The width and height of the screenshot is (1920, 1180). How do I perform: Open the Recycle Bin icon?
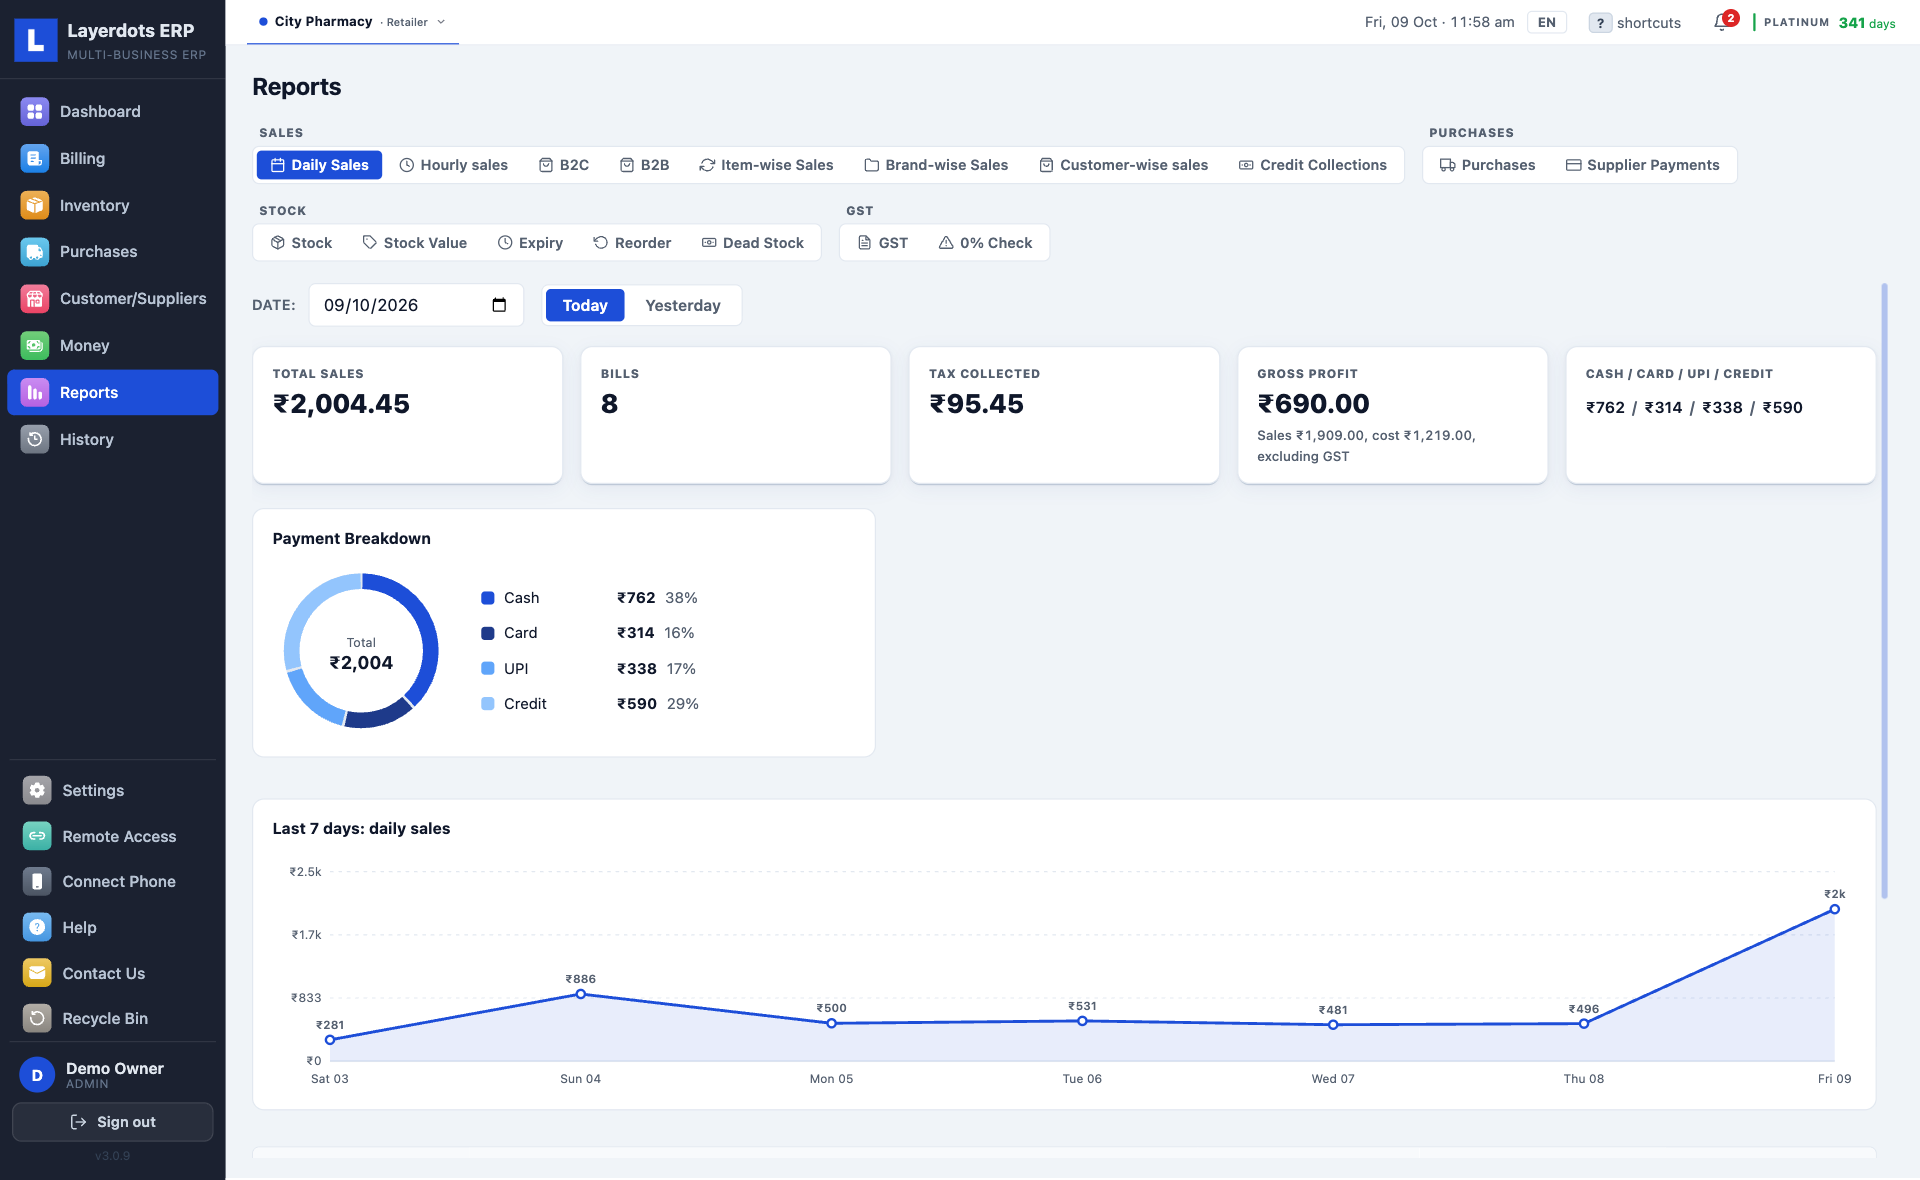(37, 1018)
